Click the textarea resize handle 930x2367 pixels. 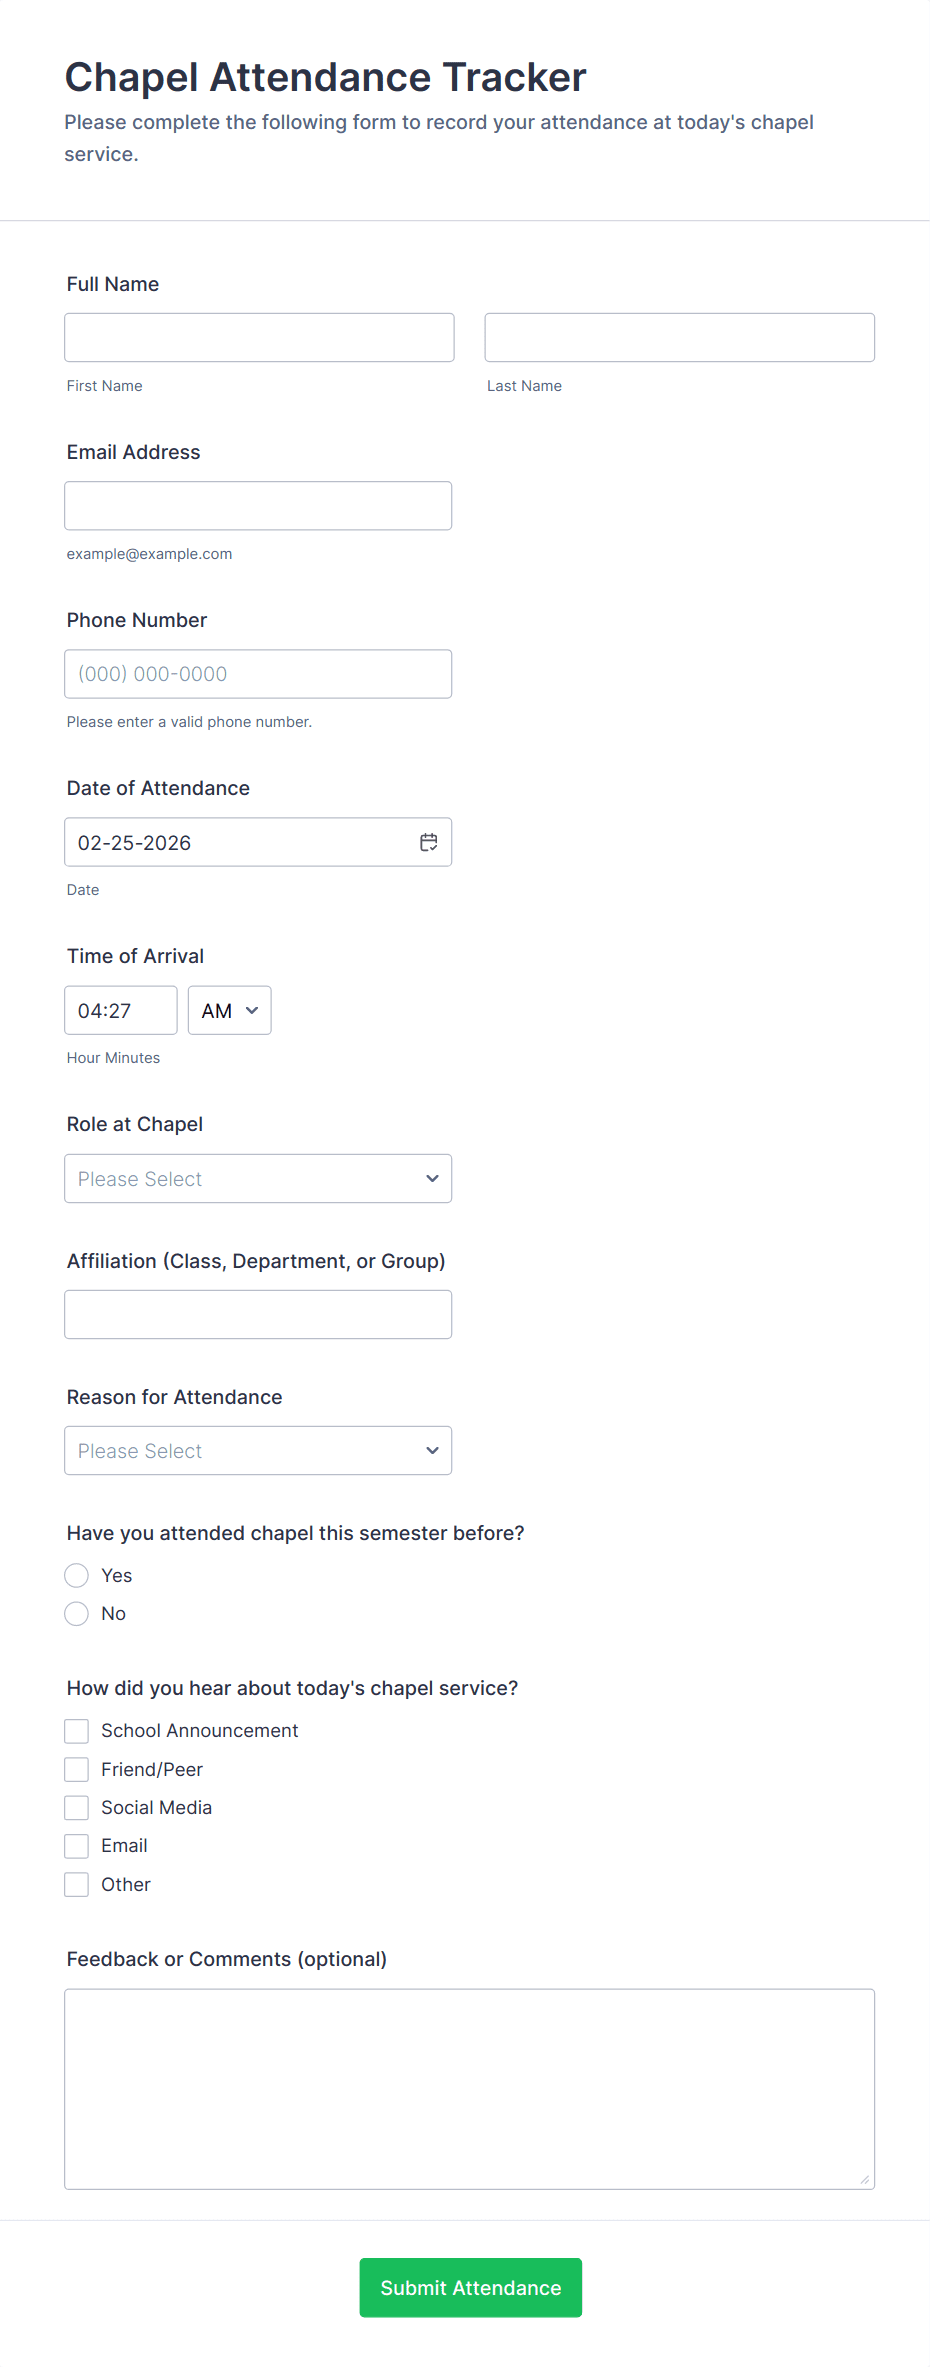864,2179
